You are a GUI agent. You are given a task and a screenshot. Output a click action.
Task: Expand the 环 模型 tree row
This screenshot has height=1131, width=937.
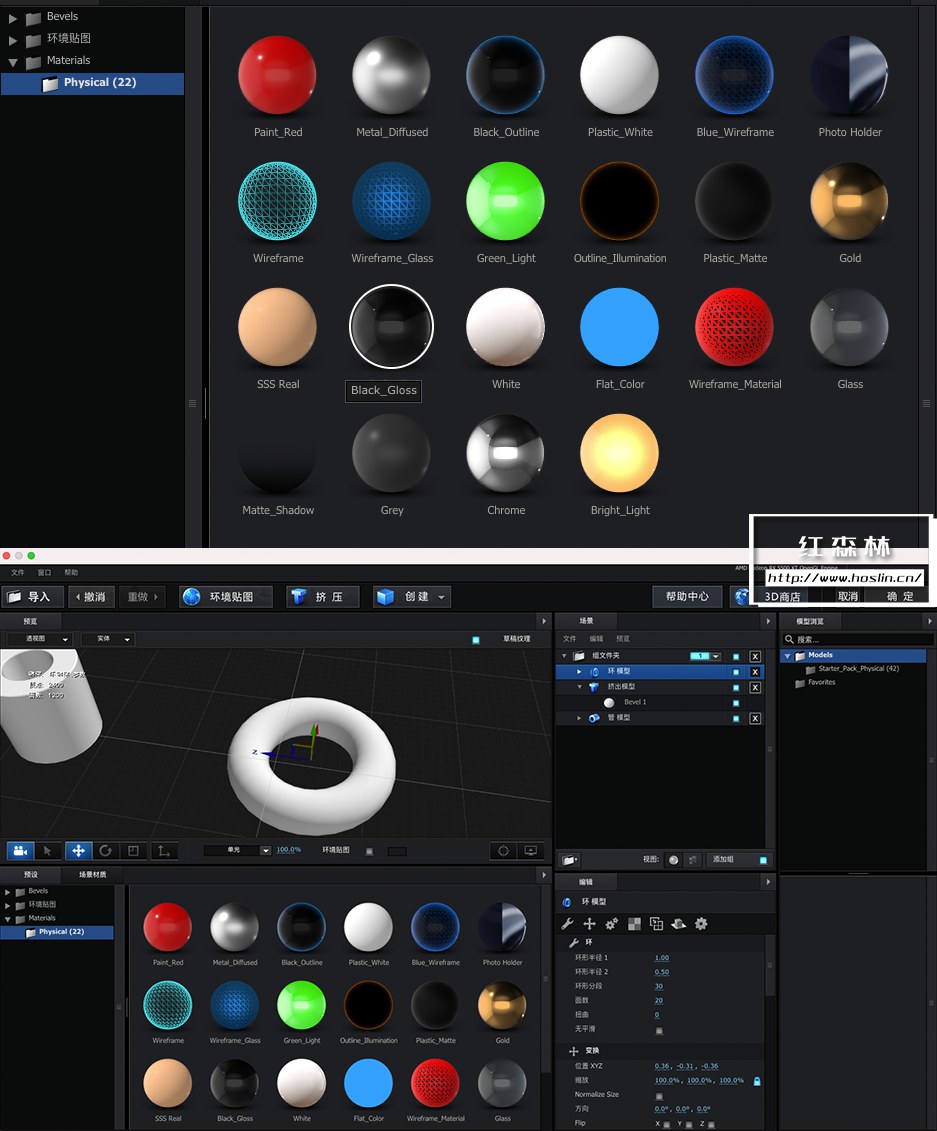(x=579, y=672)
